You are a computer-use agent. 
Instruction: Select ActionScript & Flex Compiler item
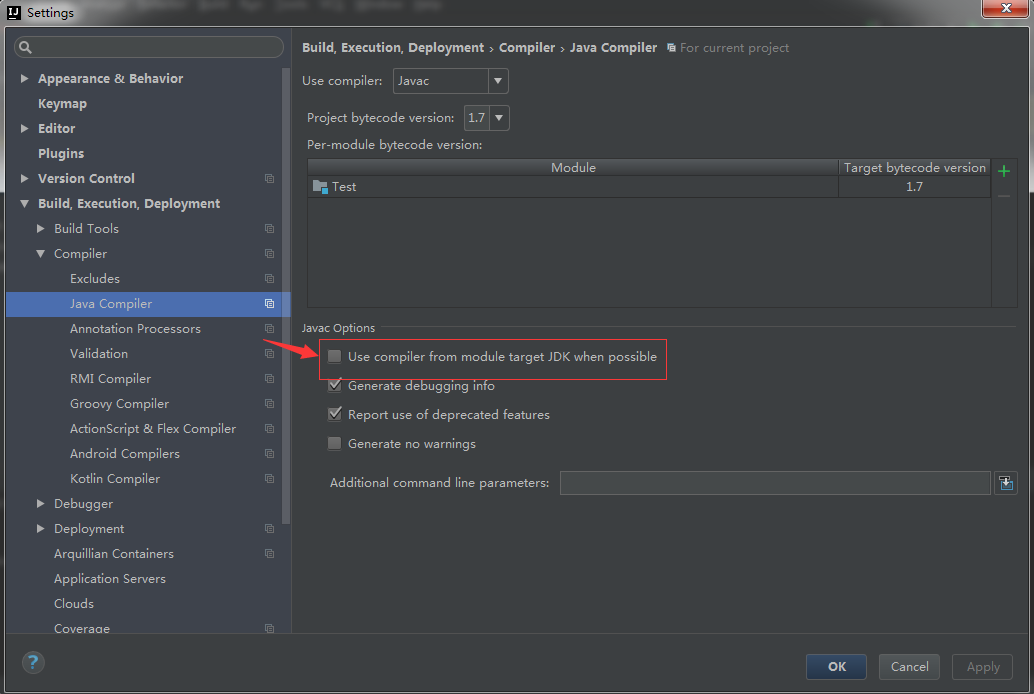[153, 428]
